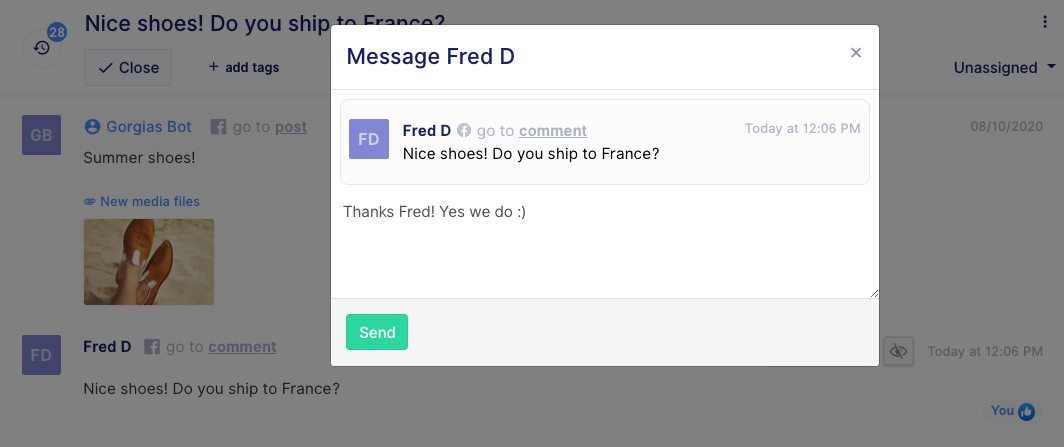Image resolution: width=1064 pixels, height=447 pixels.
Task: Follow the go to post link
Action: (291, 127)
